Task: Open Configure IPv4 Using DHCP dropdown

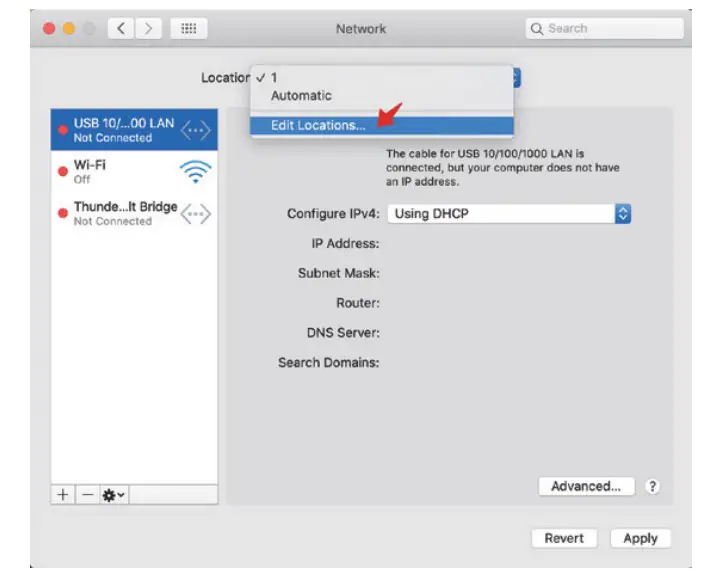Action: coord(509,213)
